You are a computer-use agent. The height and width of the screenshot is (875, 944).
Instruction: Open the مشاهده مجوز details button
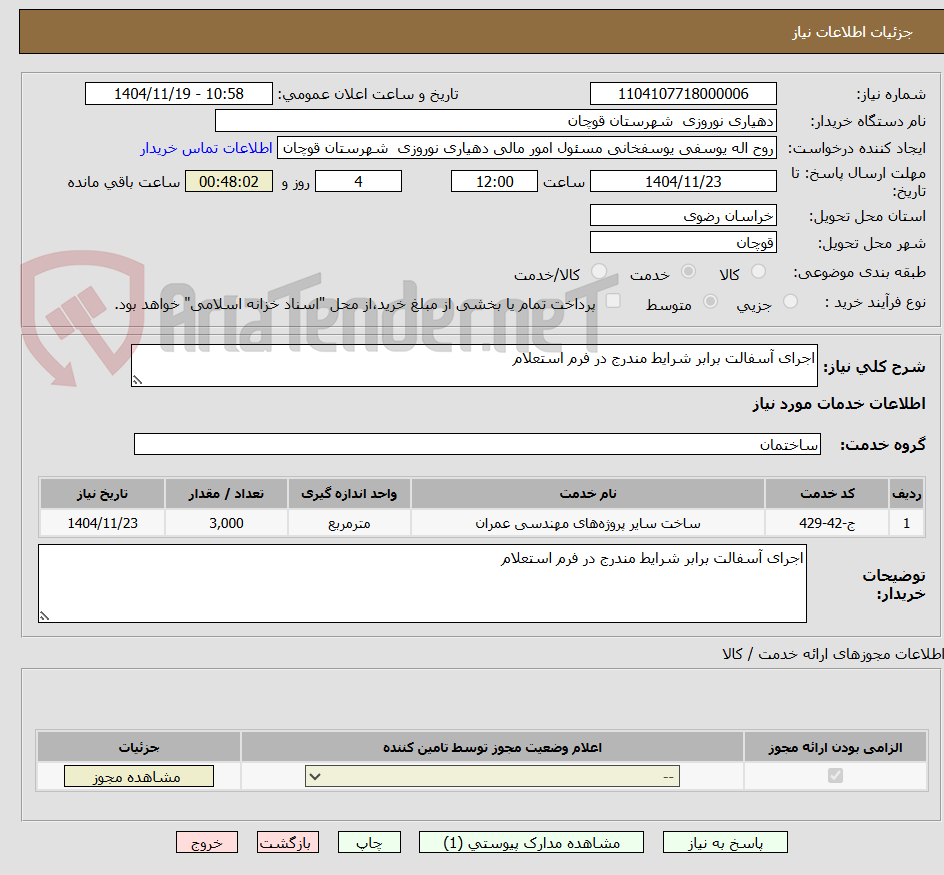click(x=138, y=776)
